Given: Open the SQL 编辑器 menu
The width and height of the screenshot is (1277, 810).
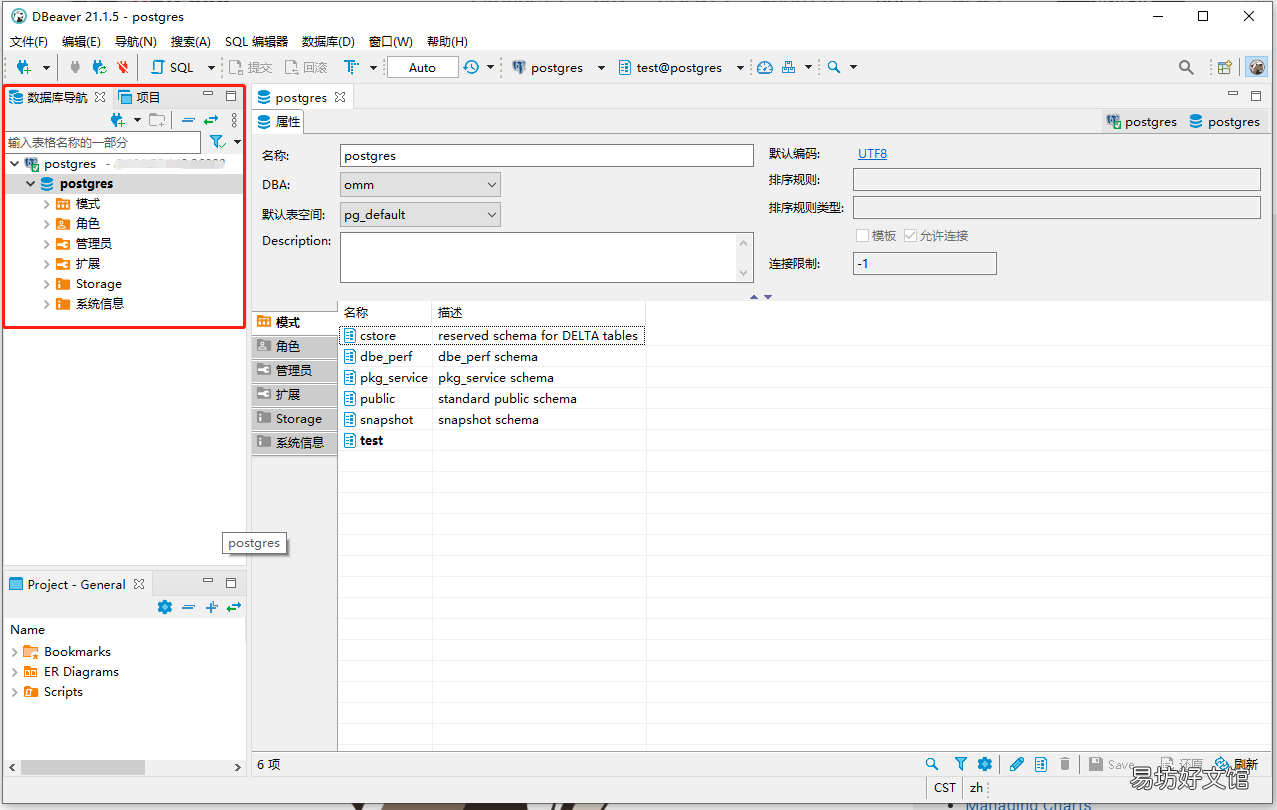Looking at the screenshot, I should pos(256,41).
